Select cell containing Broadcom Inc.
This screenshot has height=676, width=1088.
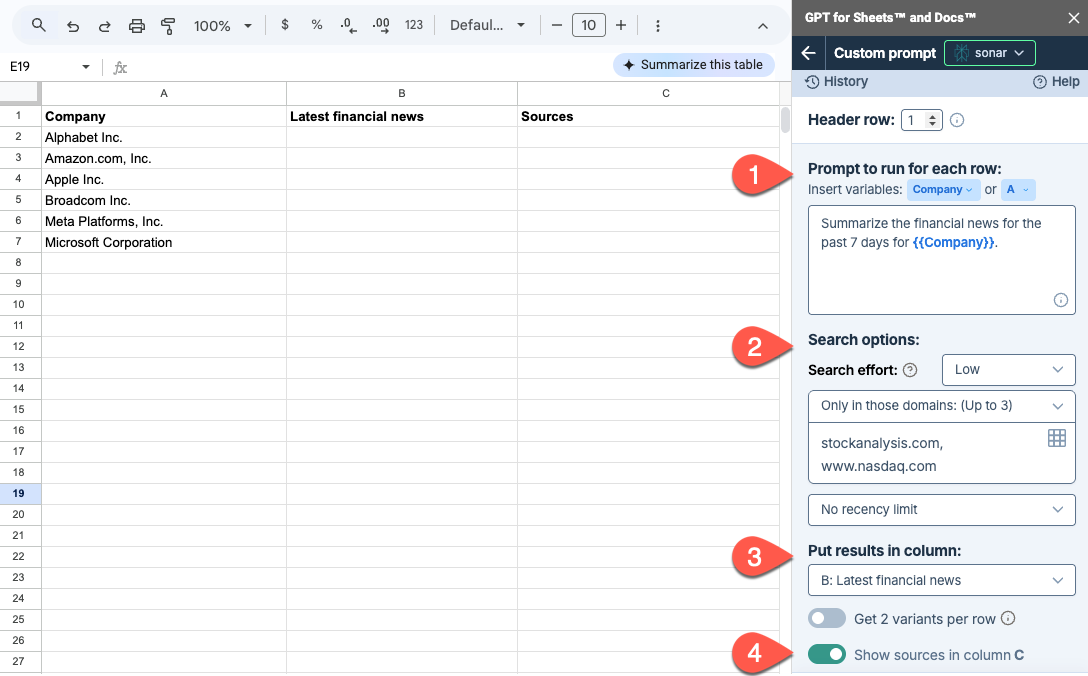pos(164,201)
